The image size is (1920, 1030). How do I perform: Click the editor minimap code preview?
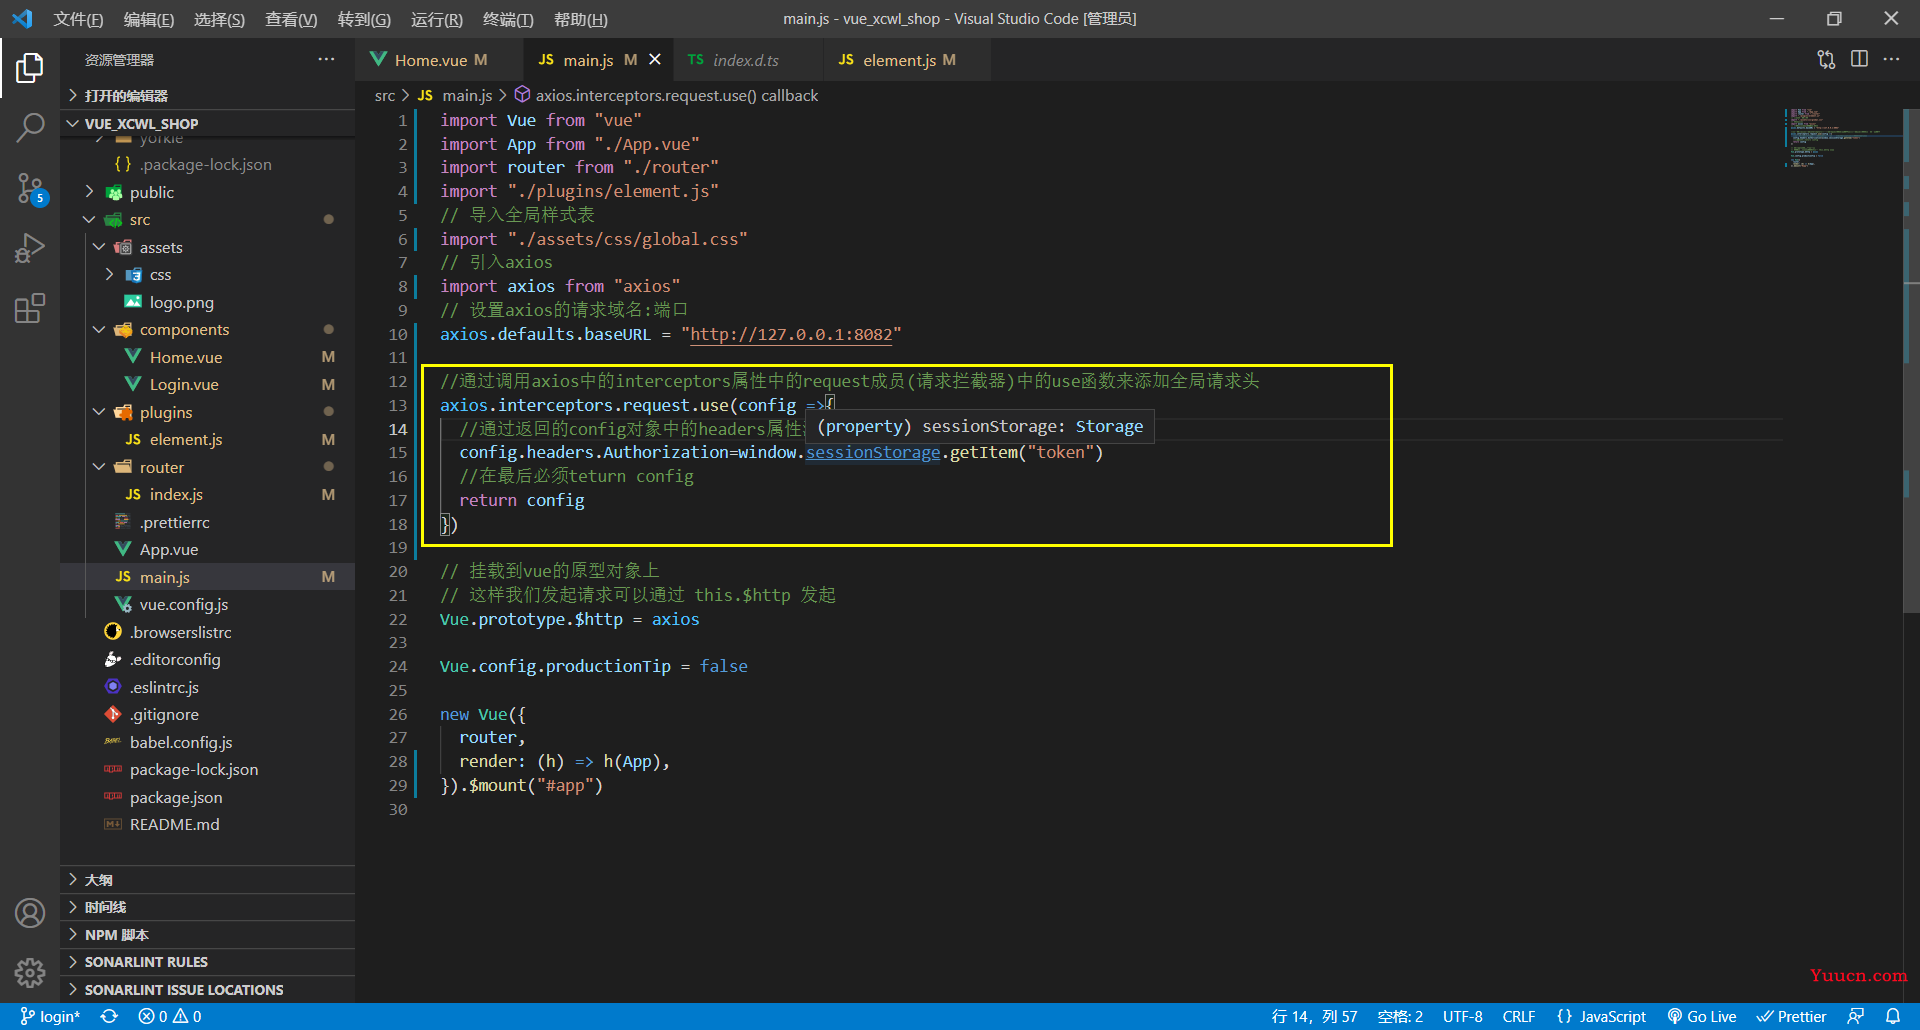(x=1842, y=137)
